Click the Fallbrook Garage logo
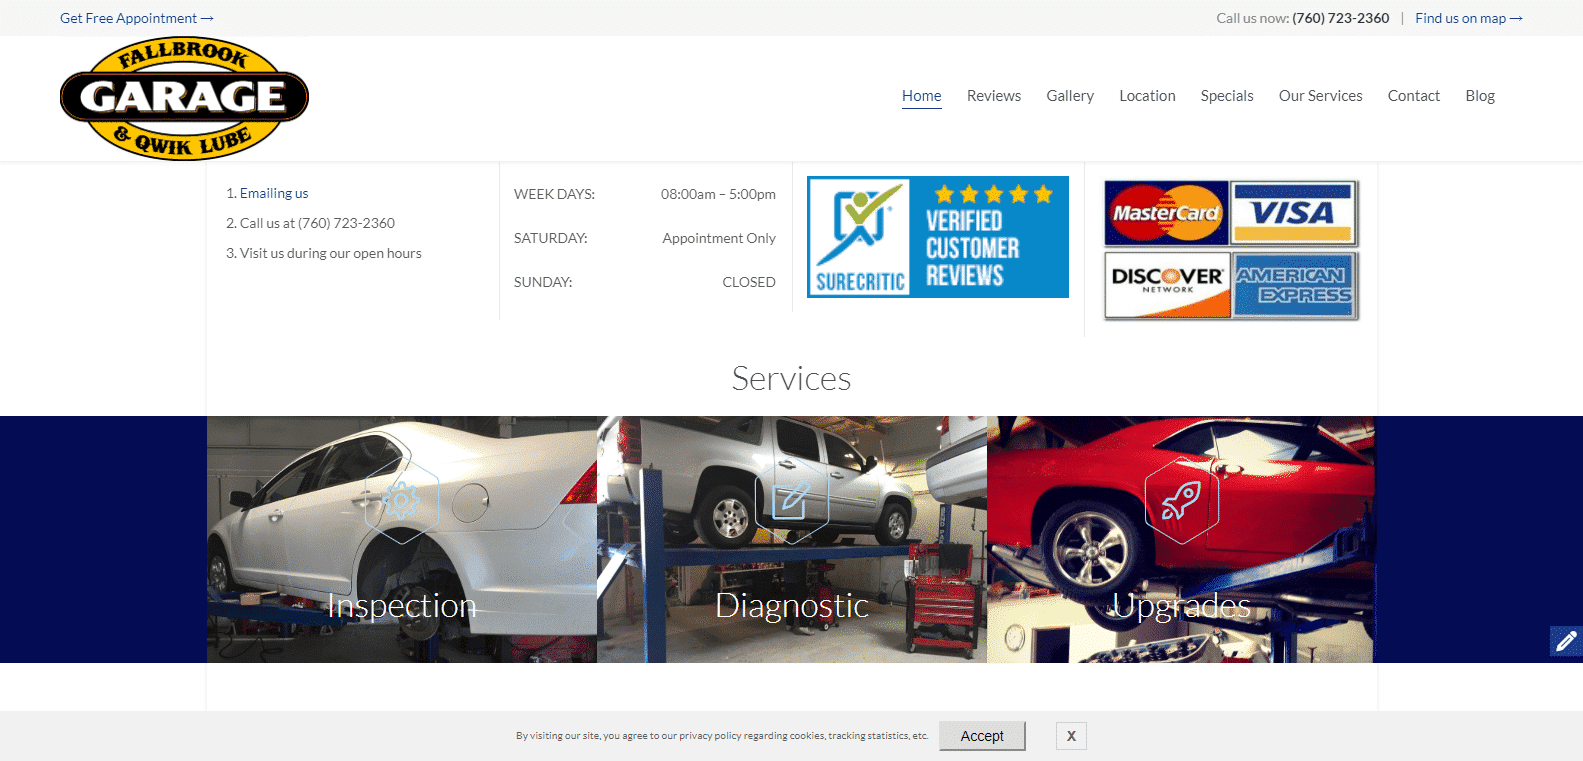1583x761 pixels. [184, 98]
